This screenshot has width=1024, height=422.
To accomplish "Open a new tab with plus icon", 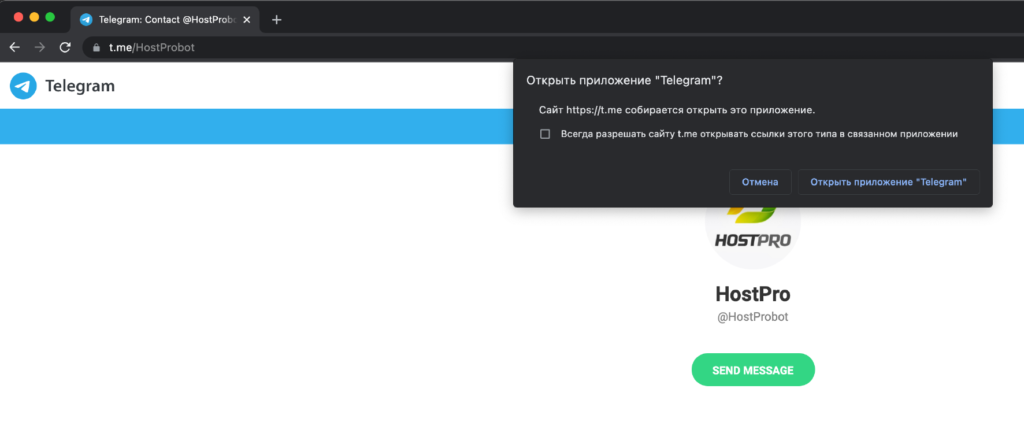I will (x=276, y=20).
